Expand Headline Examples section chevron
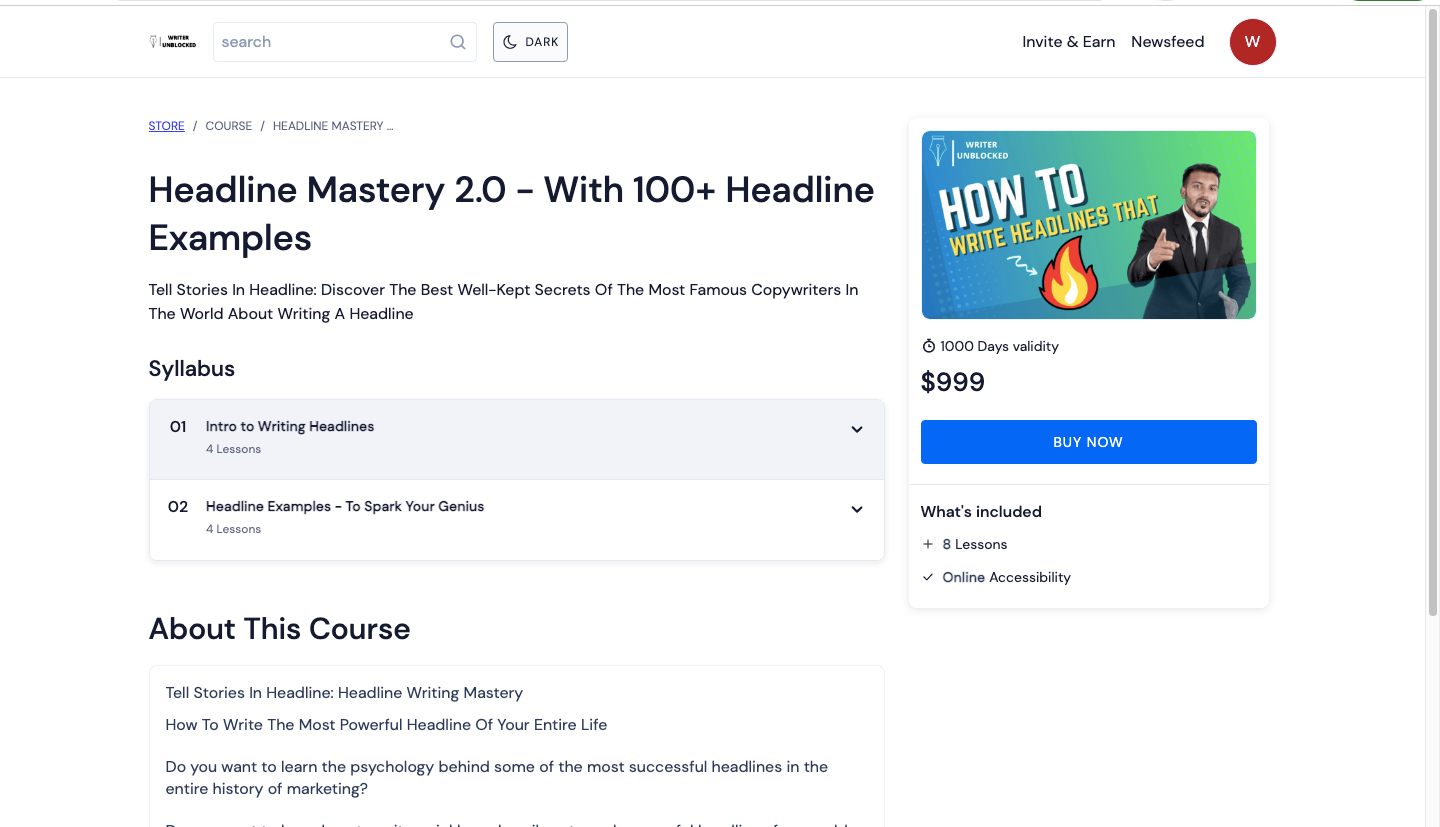This screenshot has height=827, width=1440. 857,510
